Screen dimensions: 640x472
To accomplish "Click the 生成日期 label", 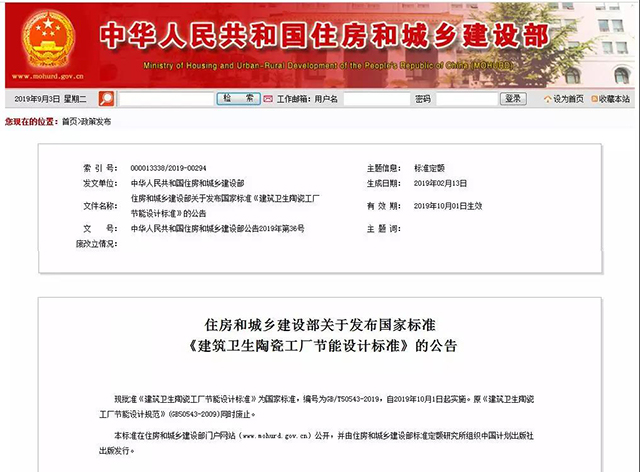I will click(x=384, y=183).
